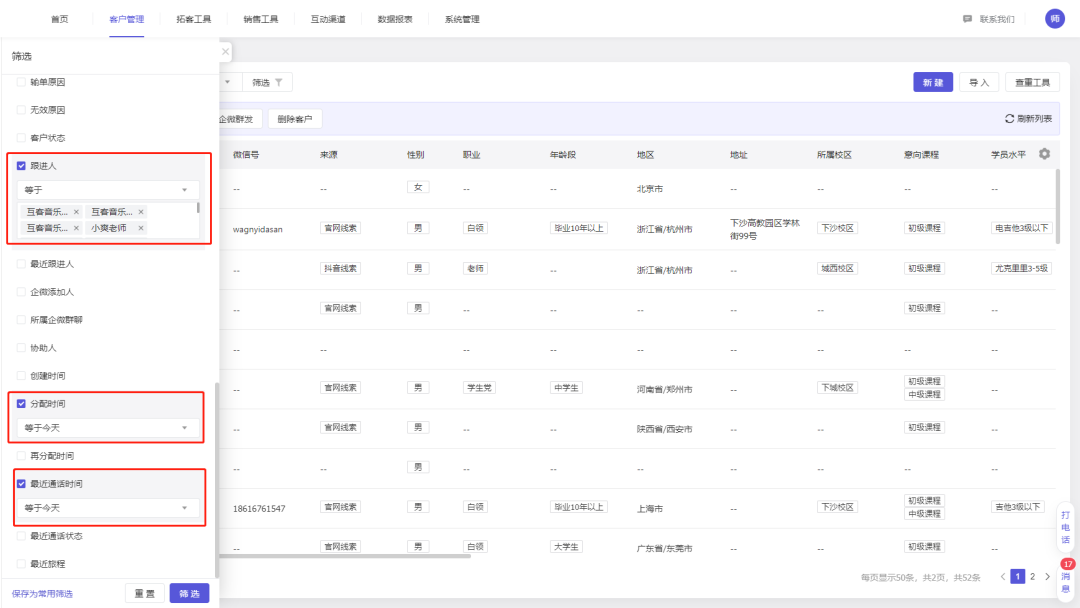Open the 消息 messages floating button

pyautogui.click(x=1065, y=581)
